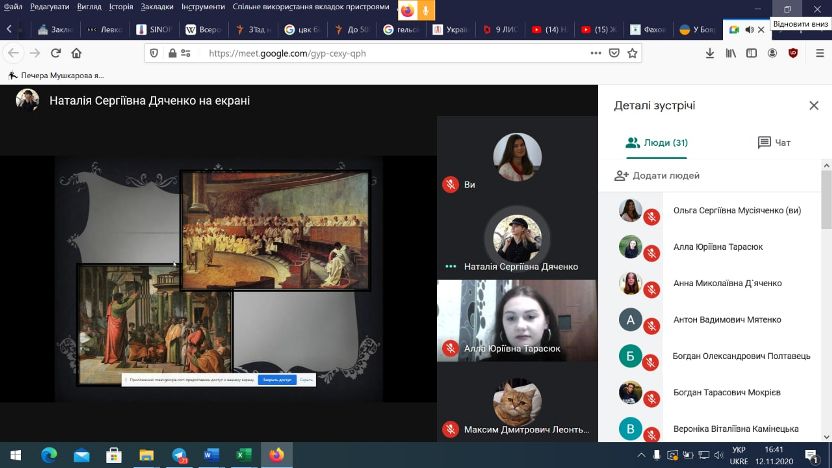Bookmark this page with the star
Viewport: 832px width, 468px height.
(x=632, y=53)
